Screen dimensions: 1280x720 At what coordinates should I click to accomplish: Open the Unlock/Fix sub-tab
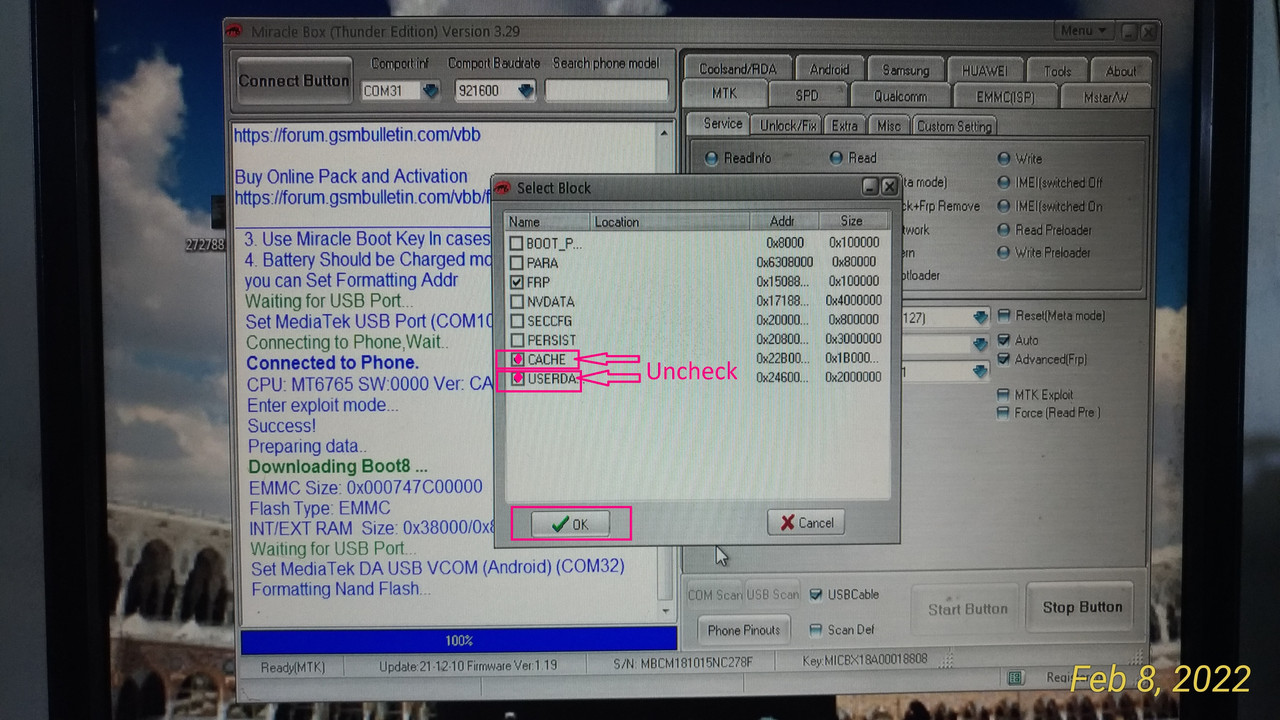click(x=789, y=126)
